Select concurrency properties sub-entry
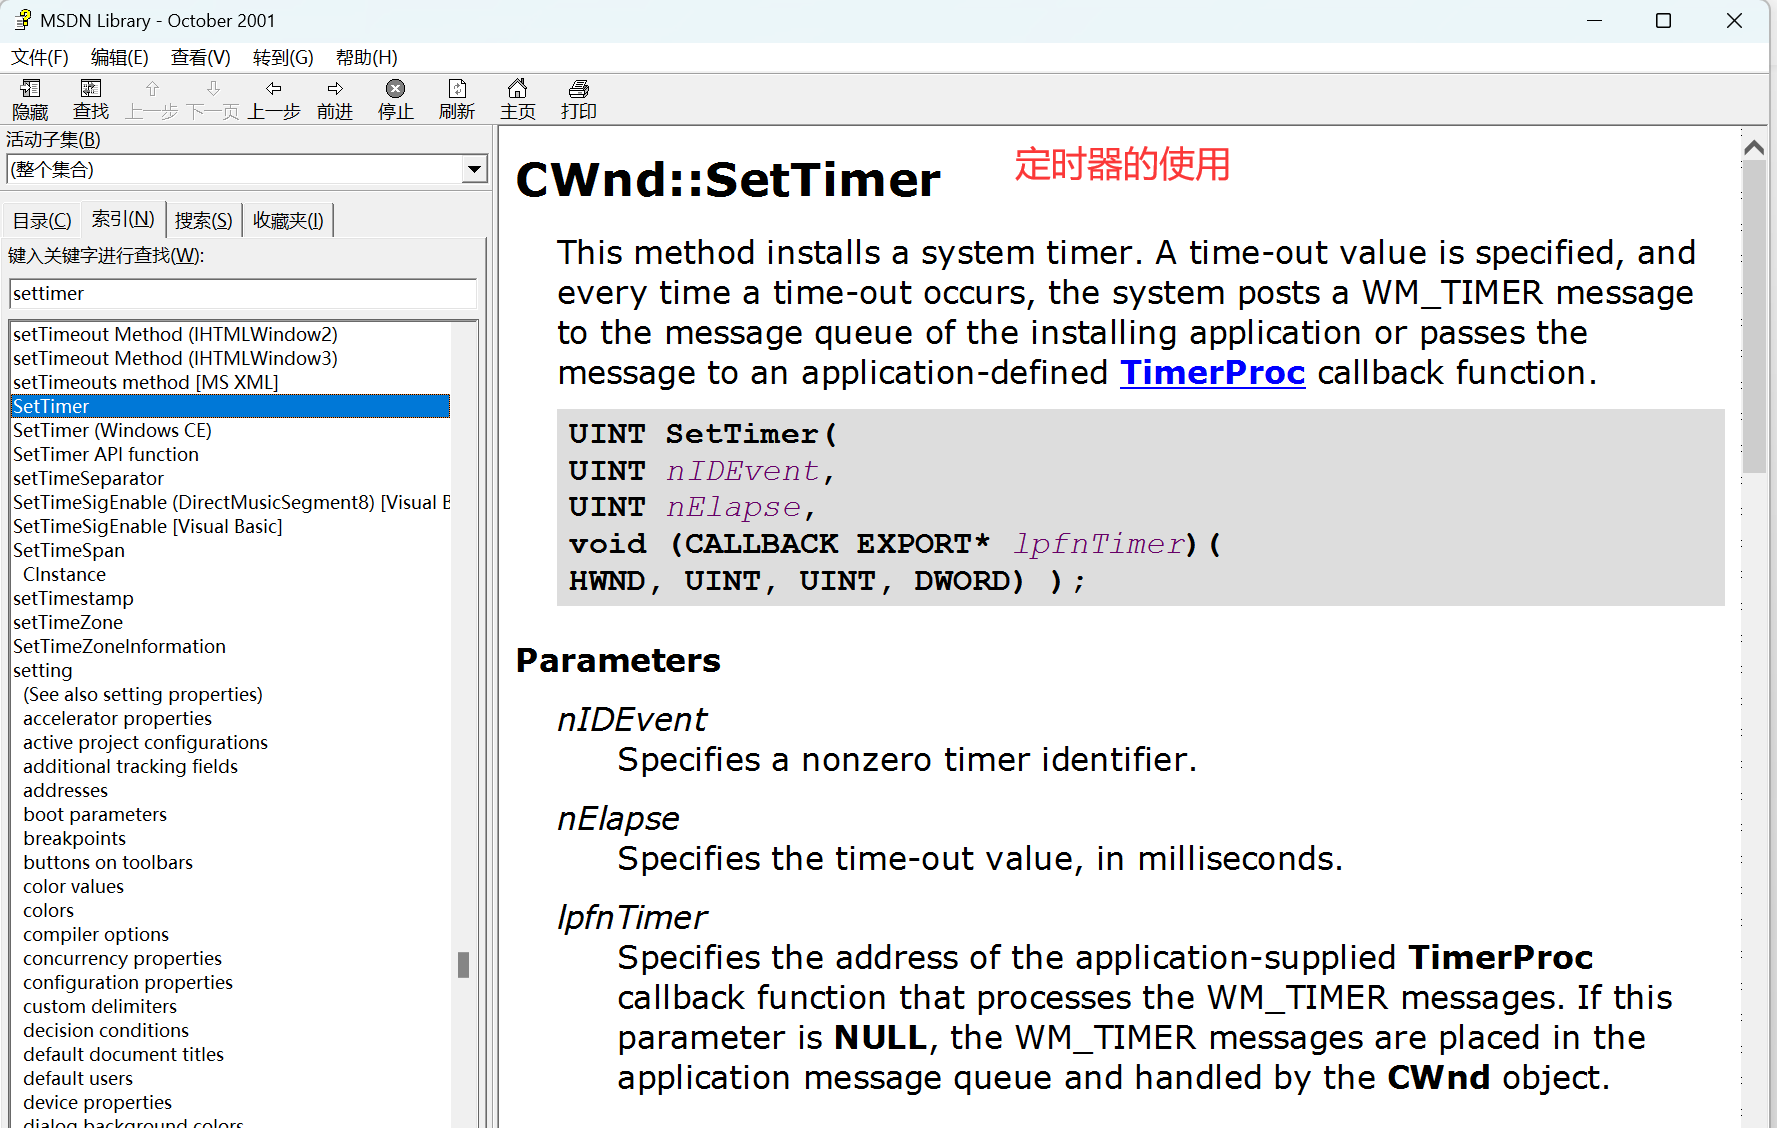 [122, 958]
